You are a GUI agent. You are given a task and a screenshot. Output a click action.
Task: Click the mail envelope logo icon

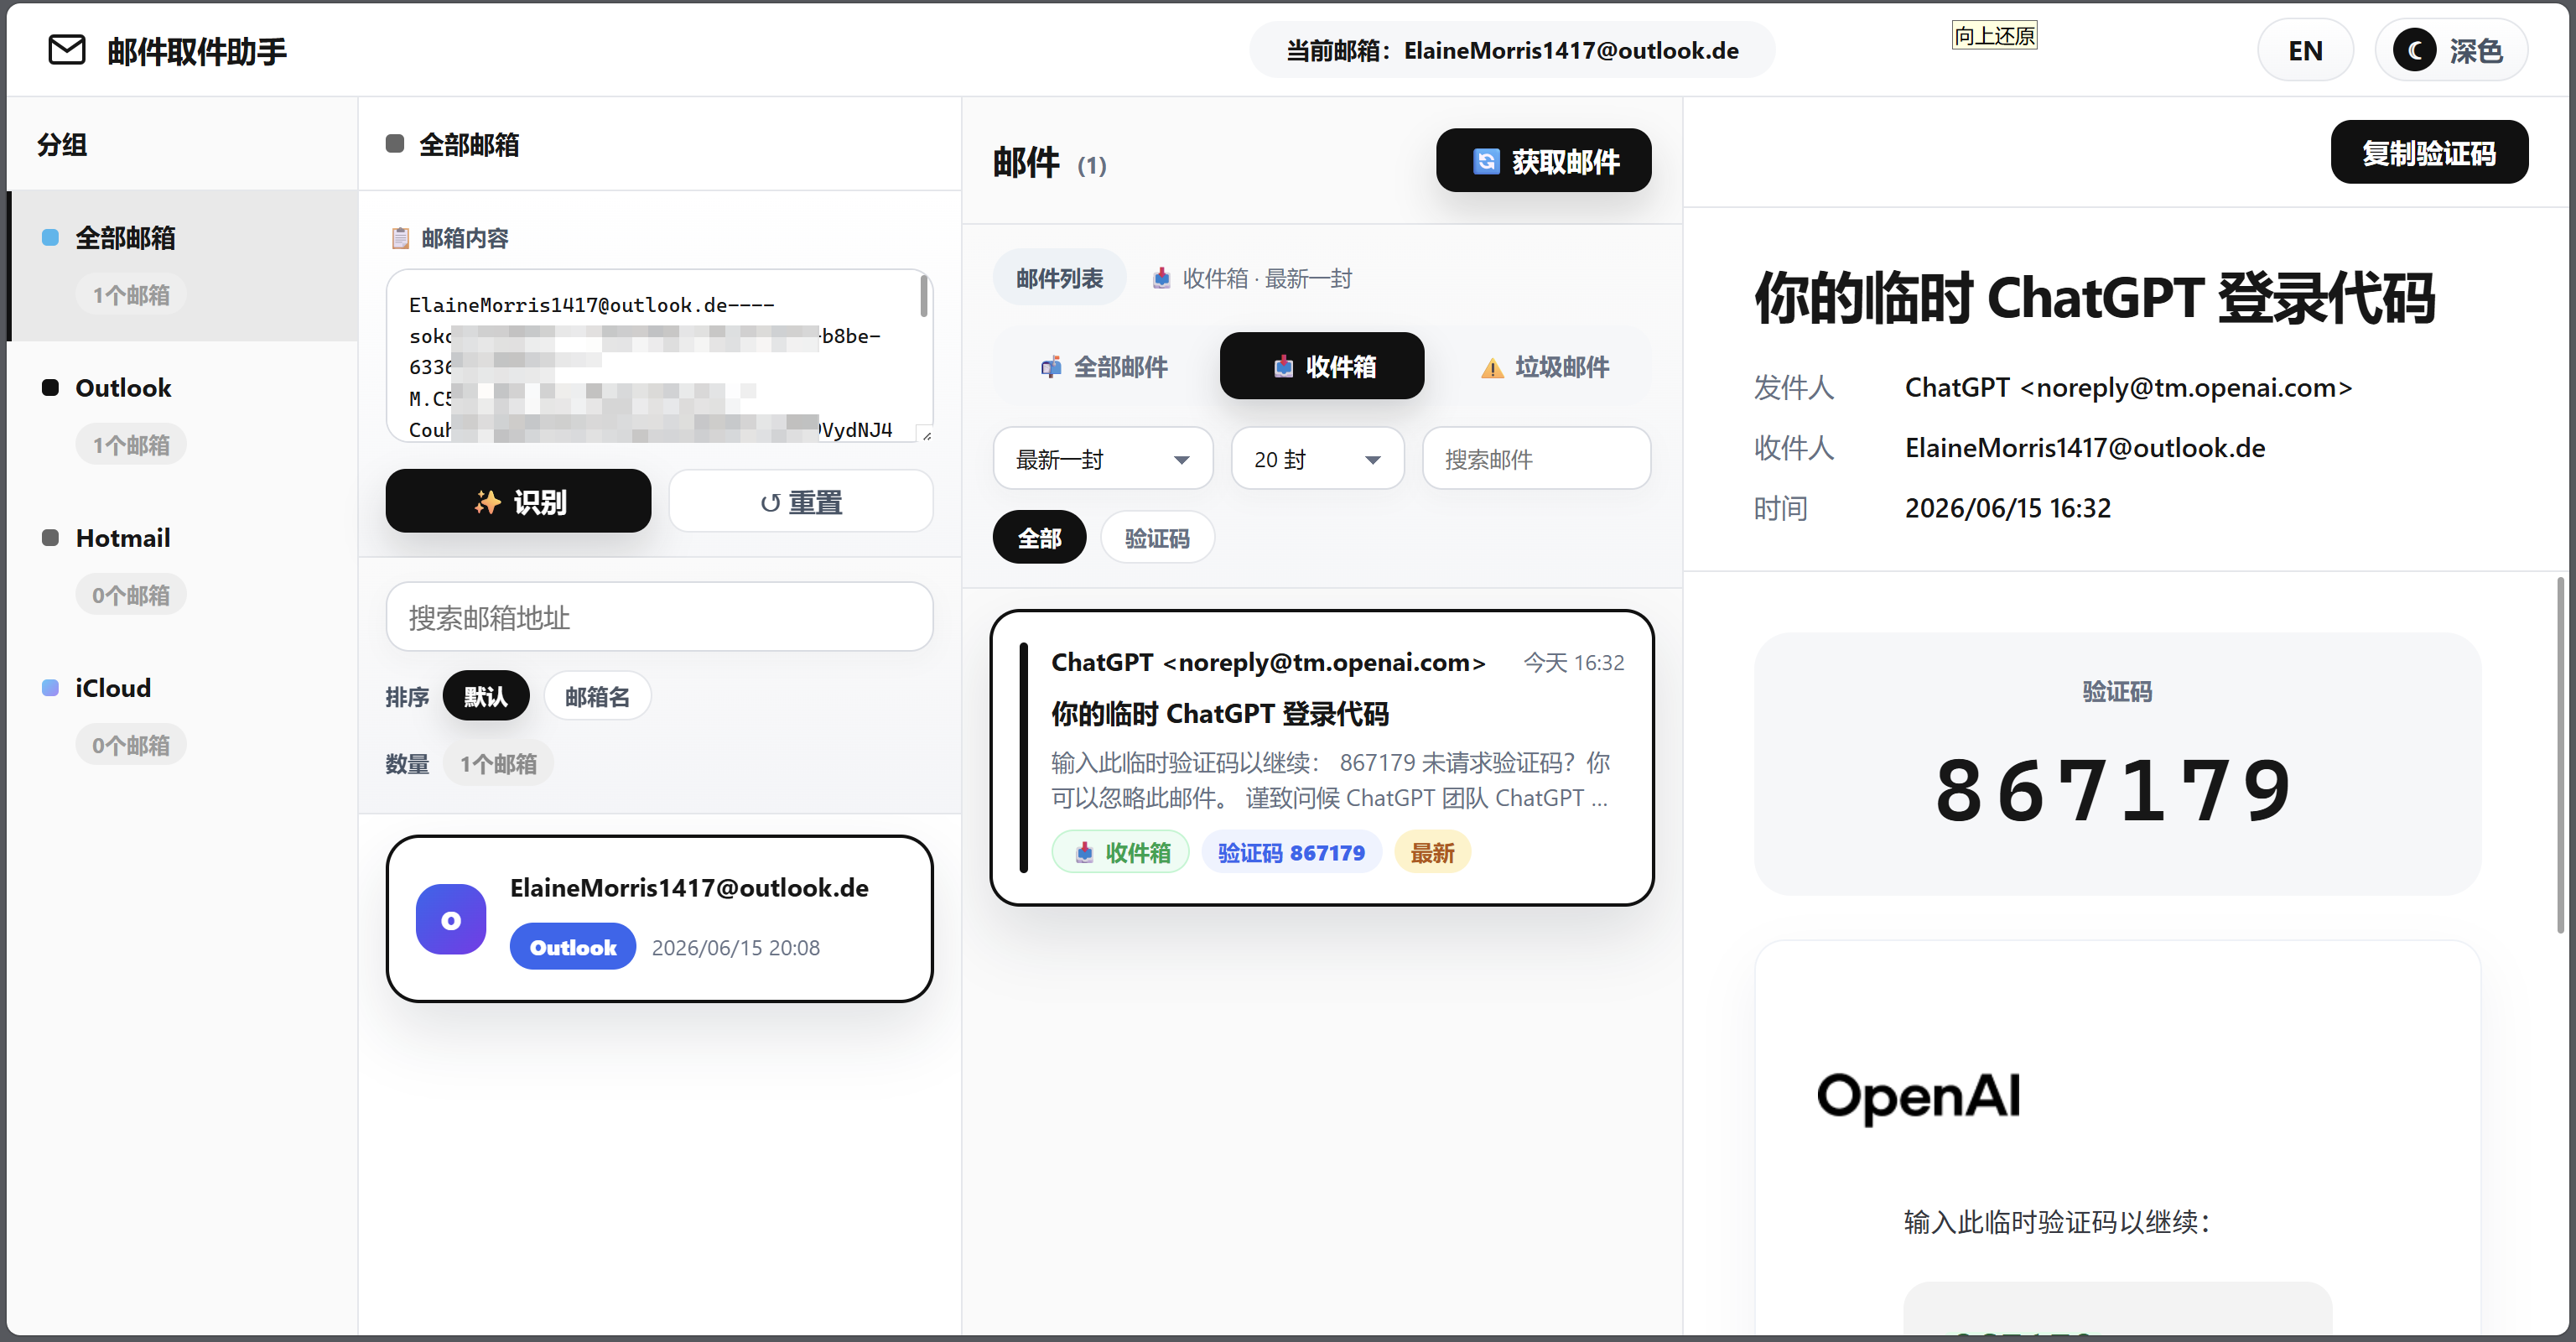[67, 50]
